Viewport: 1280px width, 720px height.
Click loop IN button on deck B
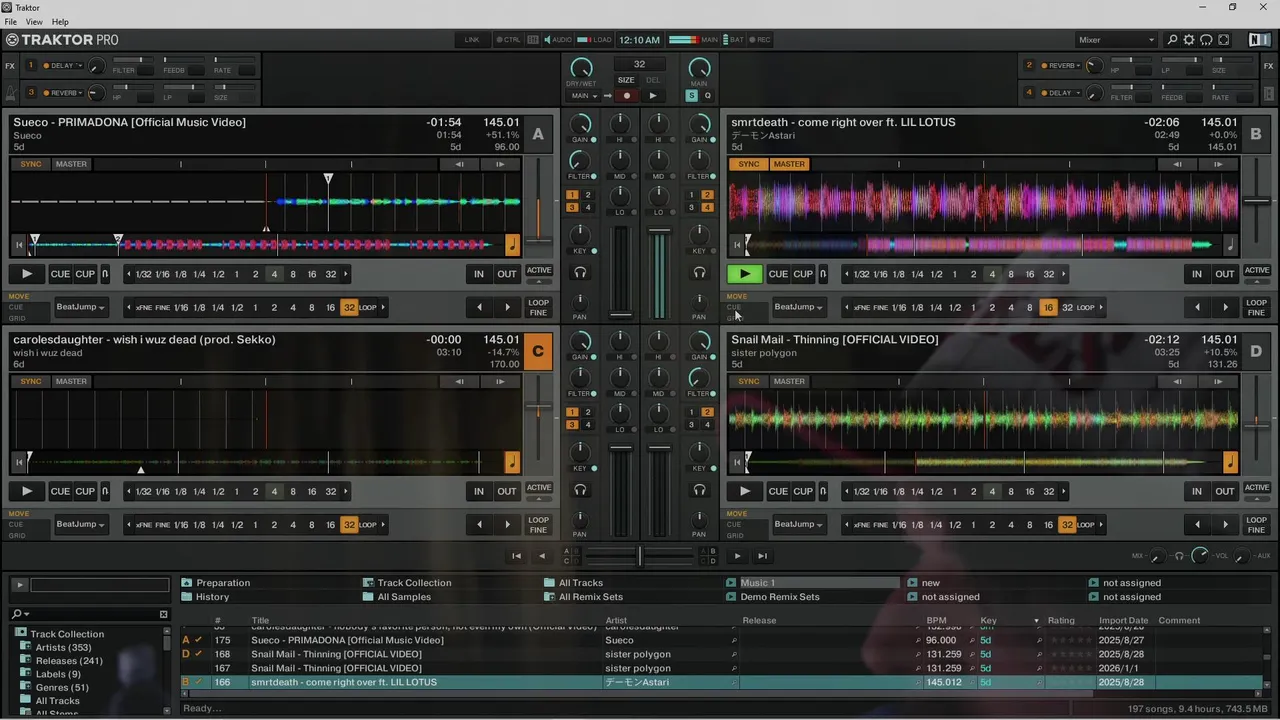click(x=1197, y=274)
